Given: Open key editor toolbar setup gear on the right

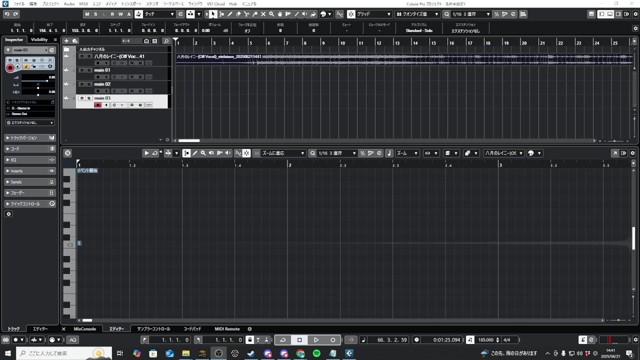Looking at the screenshot, I should (633, 153).
